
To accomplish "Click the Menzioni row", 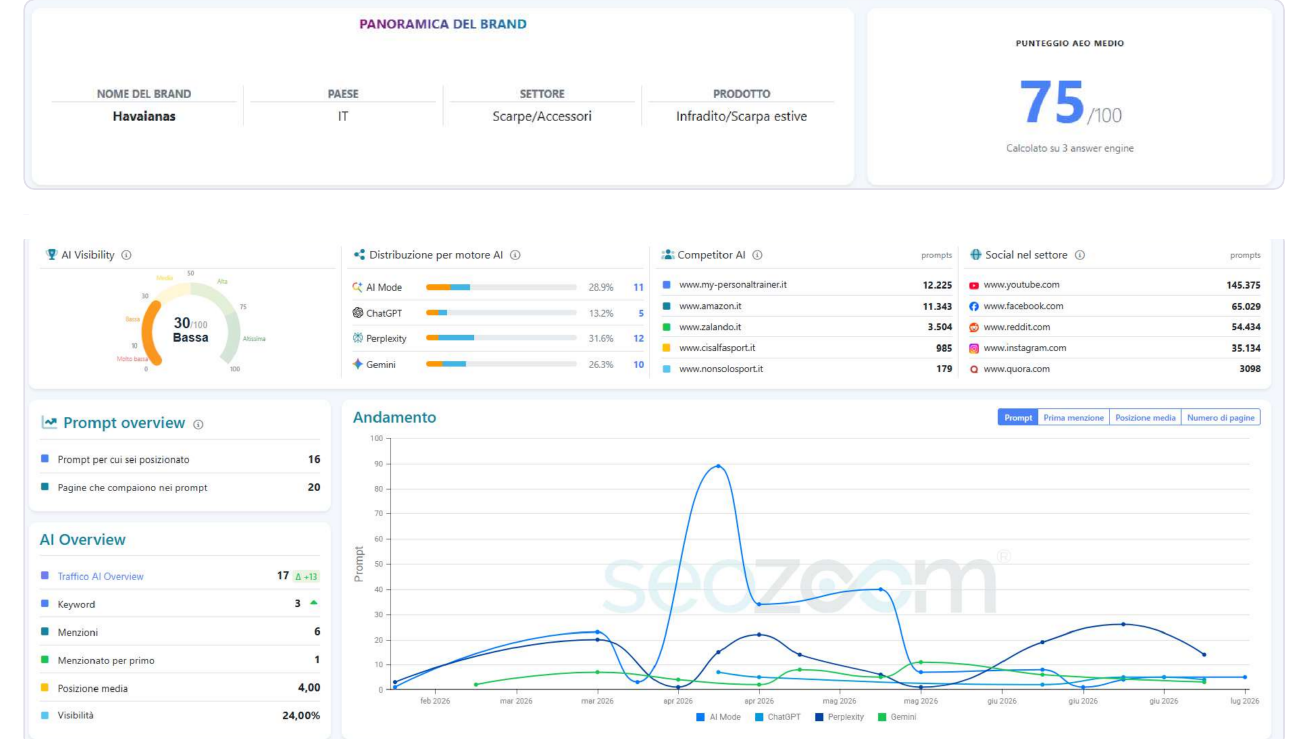I will pos(180,632).
